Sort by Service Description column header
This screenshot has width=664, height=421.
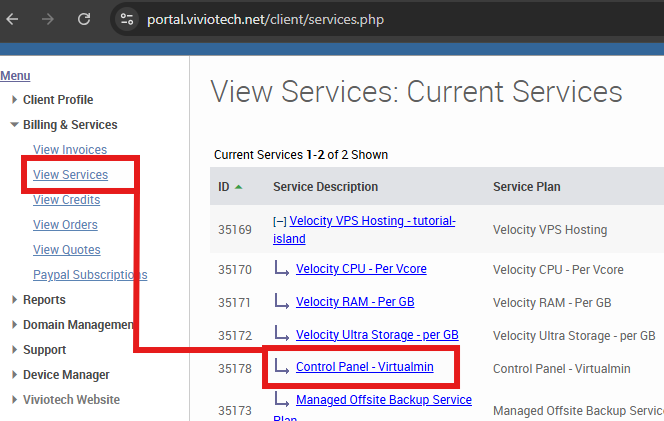[x=325, y=187]
